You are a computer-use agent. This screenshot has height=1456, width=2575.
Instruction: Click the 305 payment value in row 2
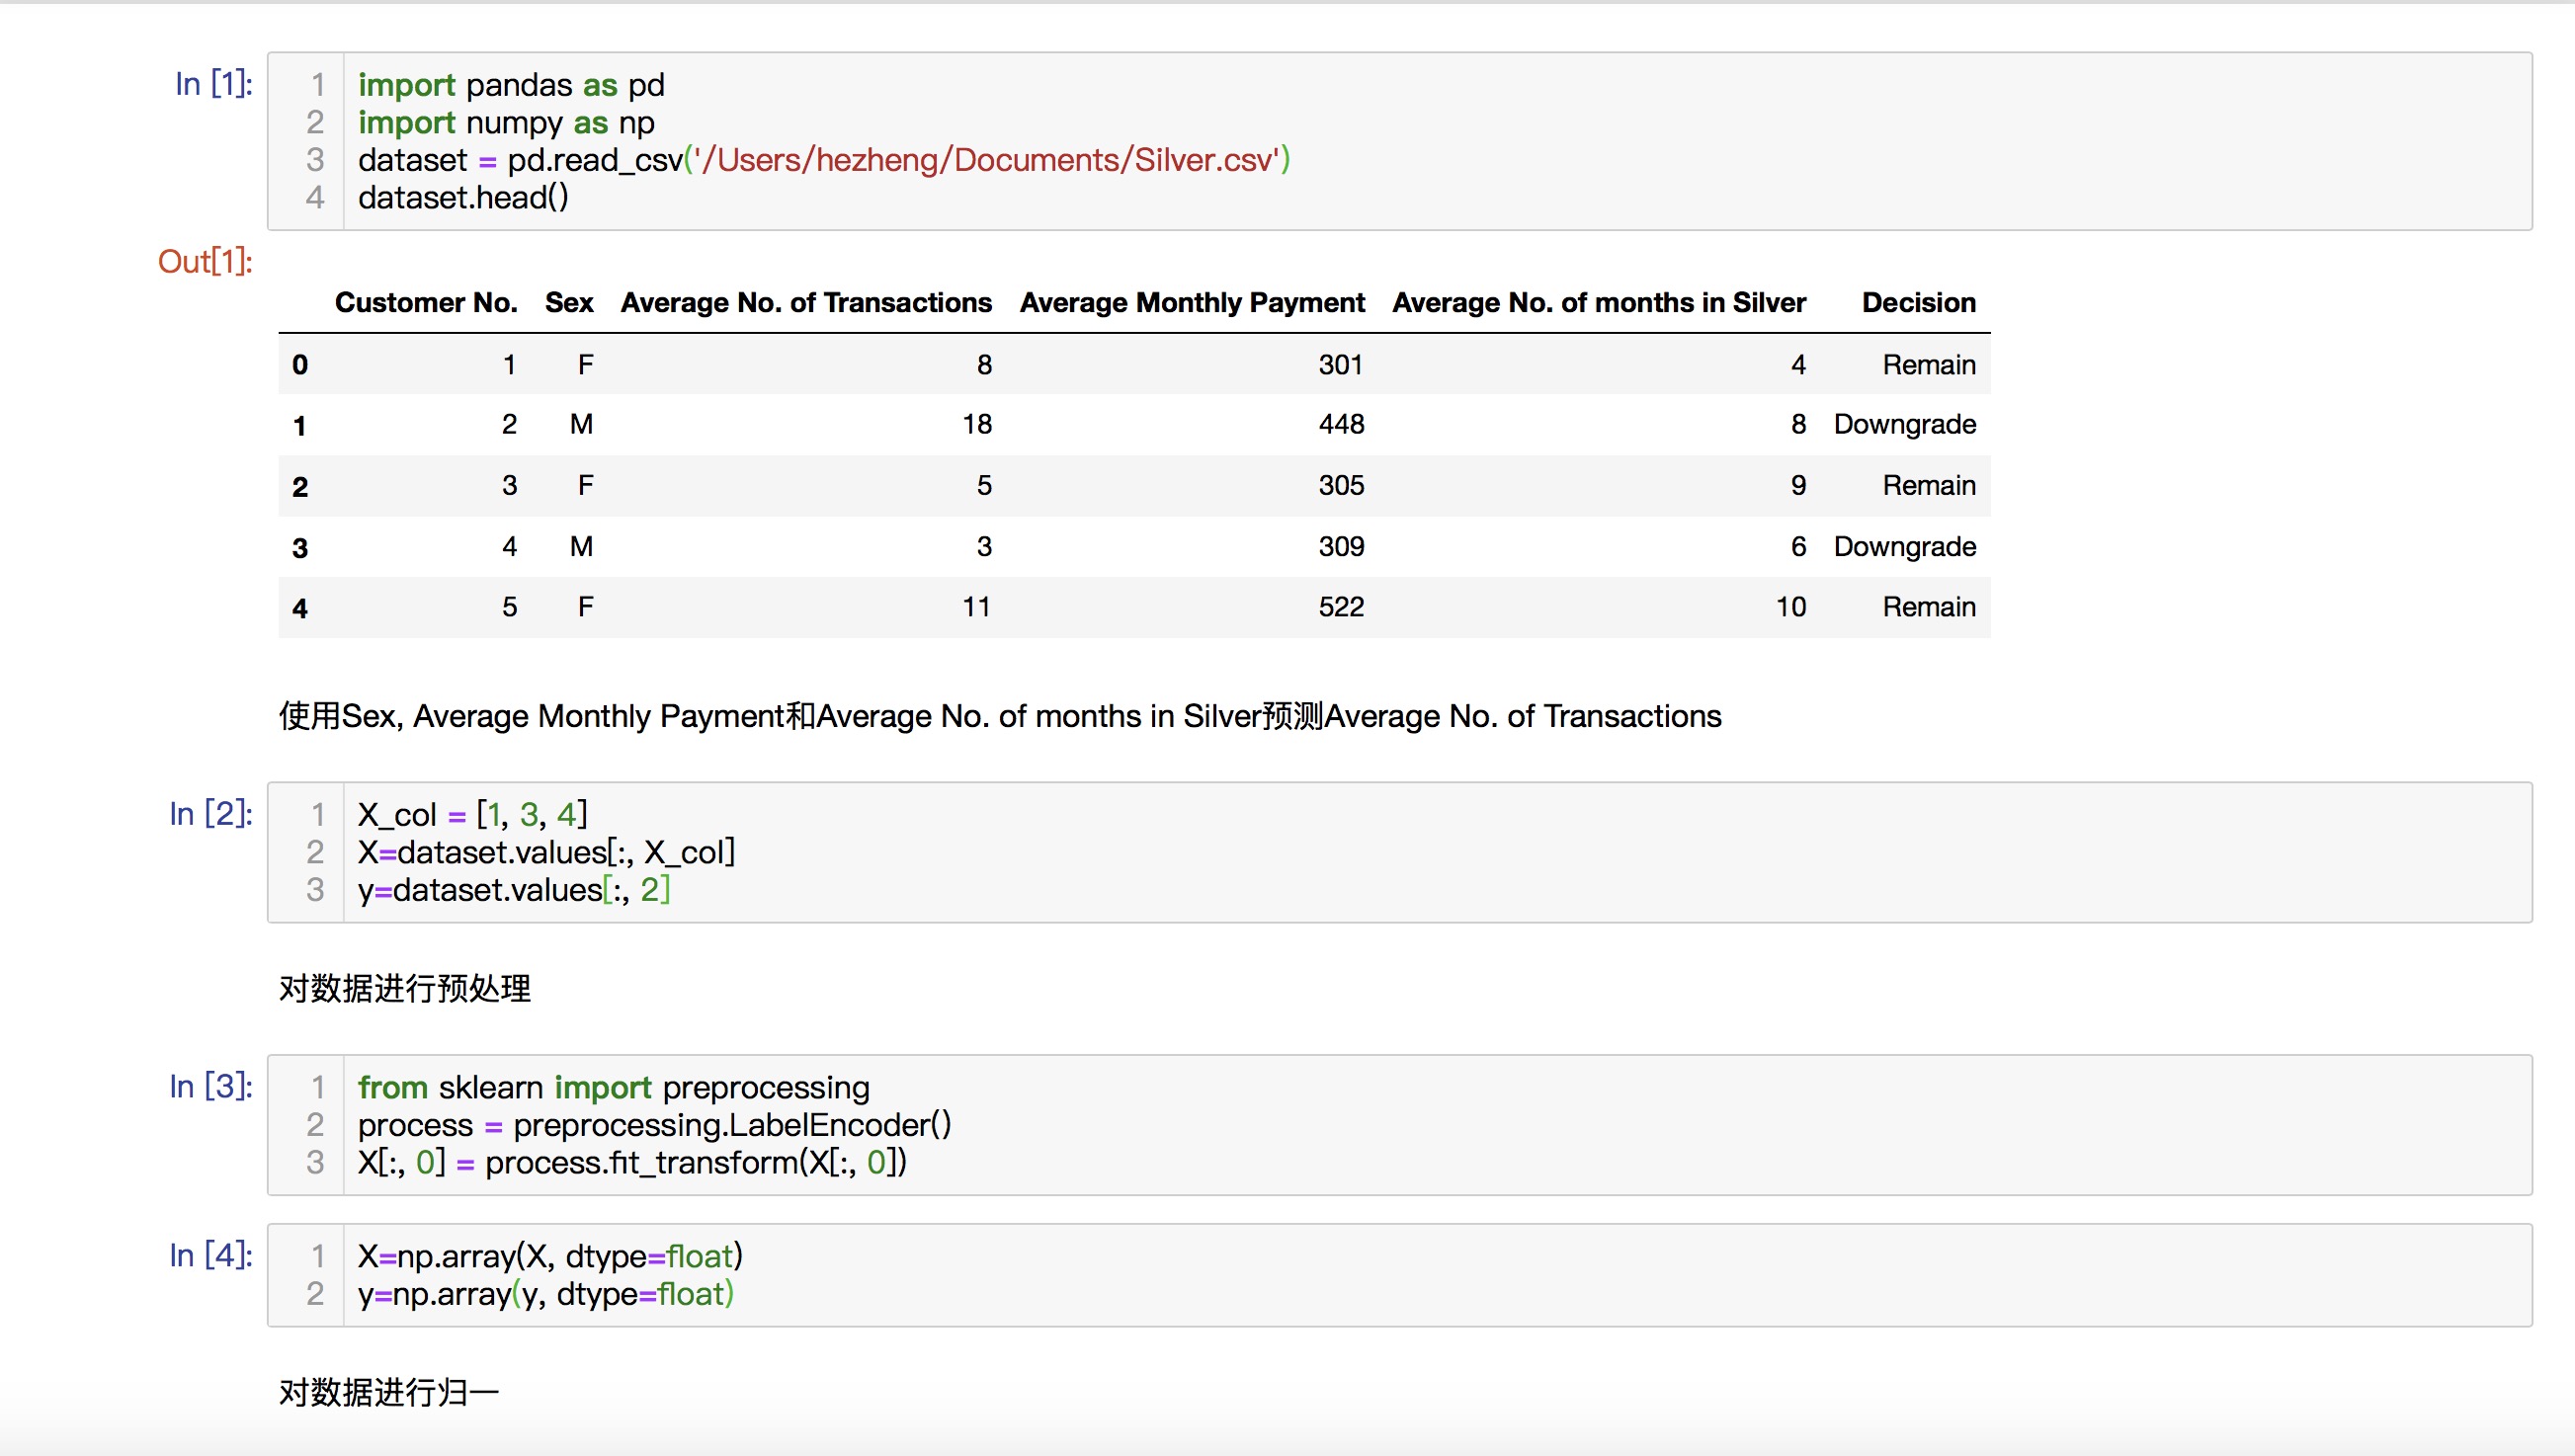point(1340,486)
